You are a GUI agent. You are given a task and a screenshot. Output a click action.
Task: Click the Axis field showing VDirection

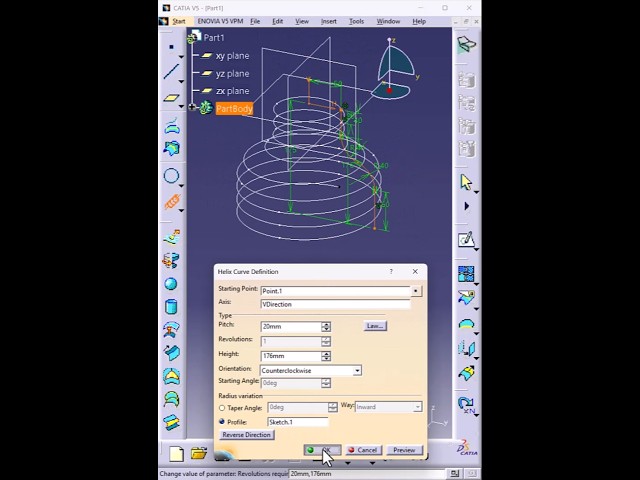tap(335, 304)
